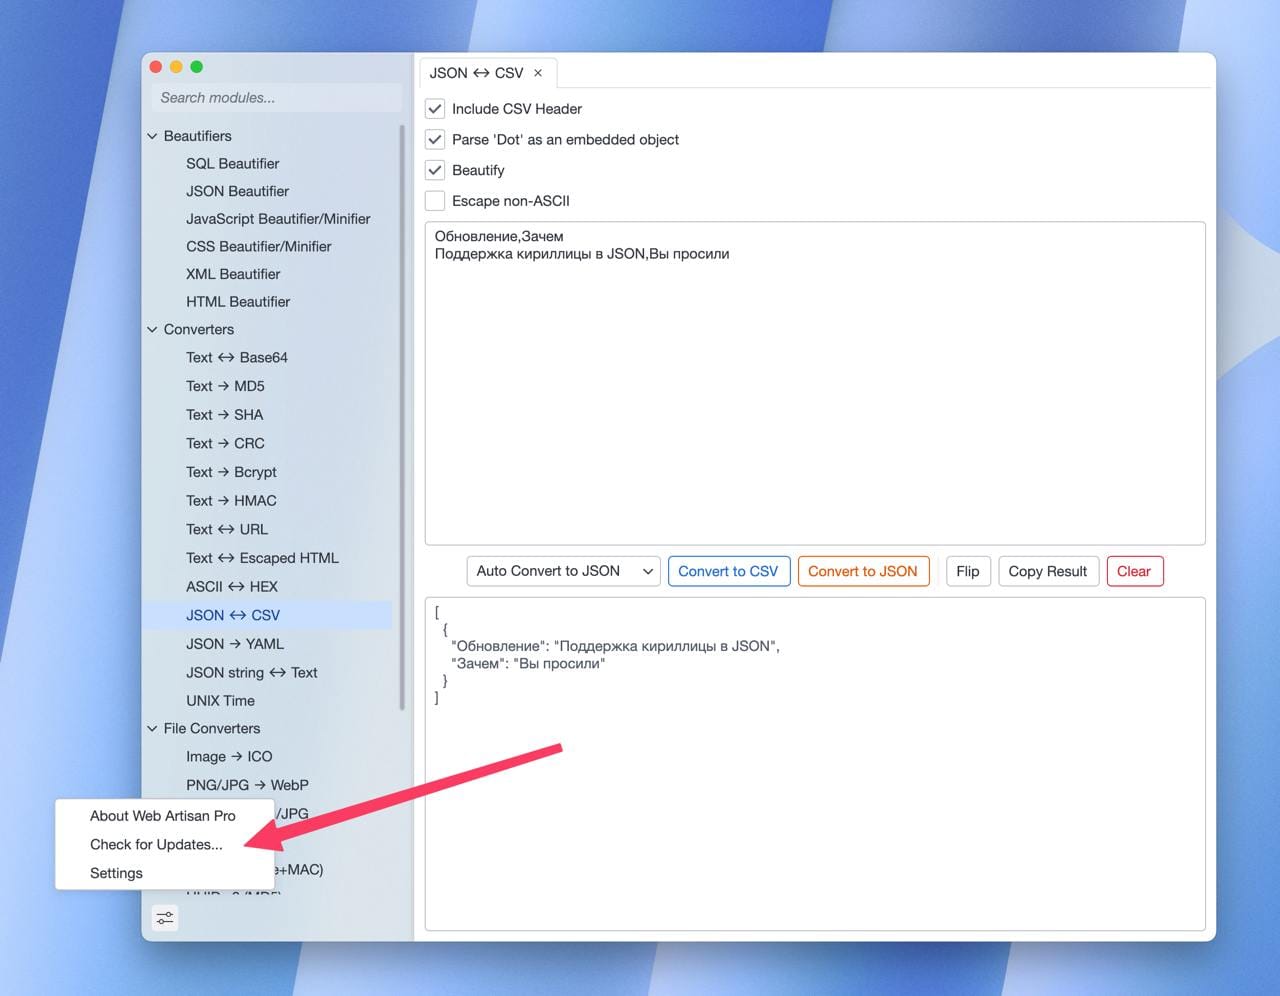Select Check for Updates... menu item
This screenshot has height=996, width=1280.
click(x=156, y=845)
